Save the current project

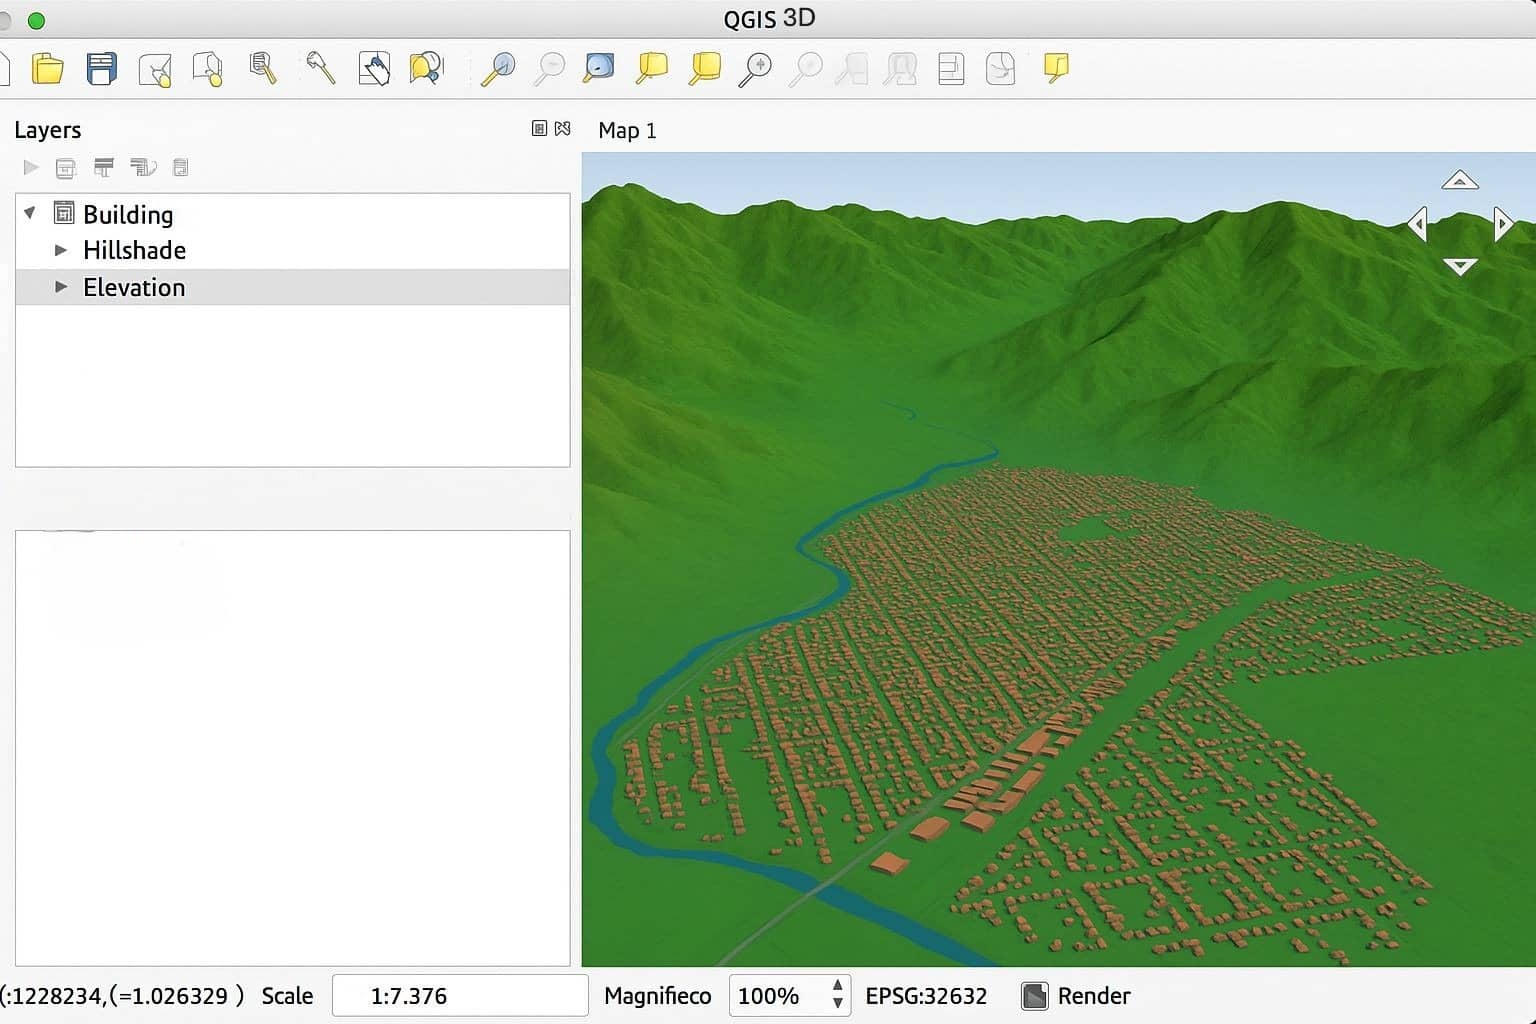coord(101,68)
